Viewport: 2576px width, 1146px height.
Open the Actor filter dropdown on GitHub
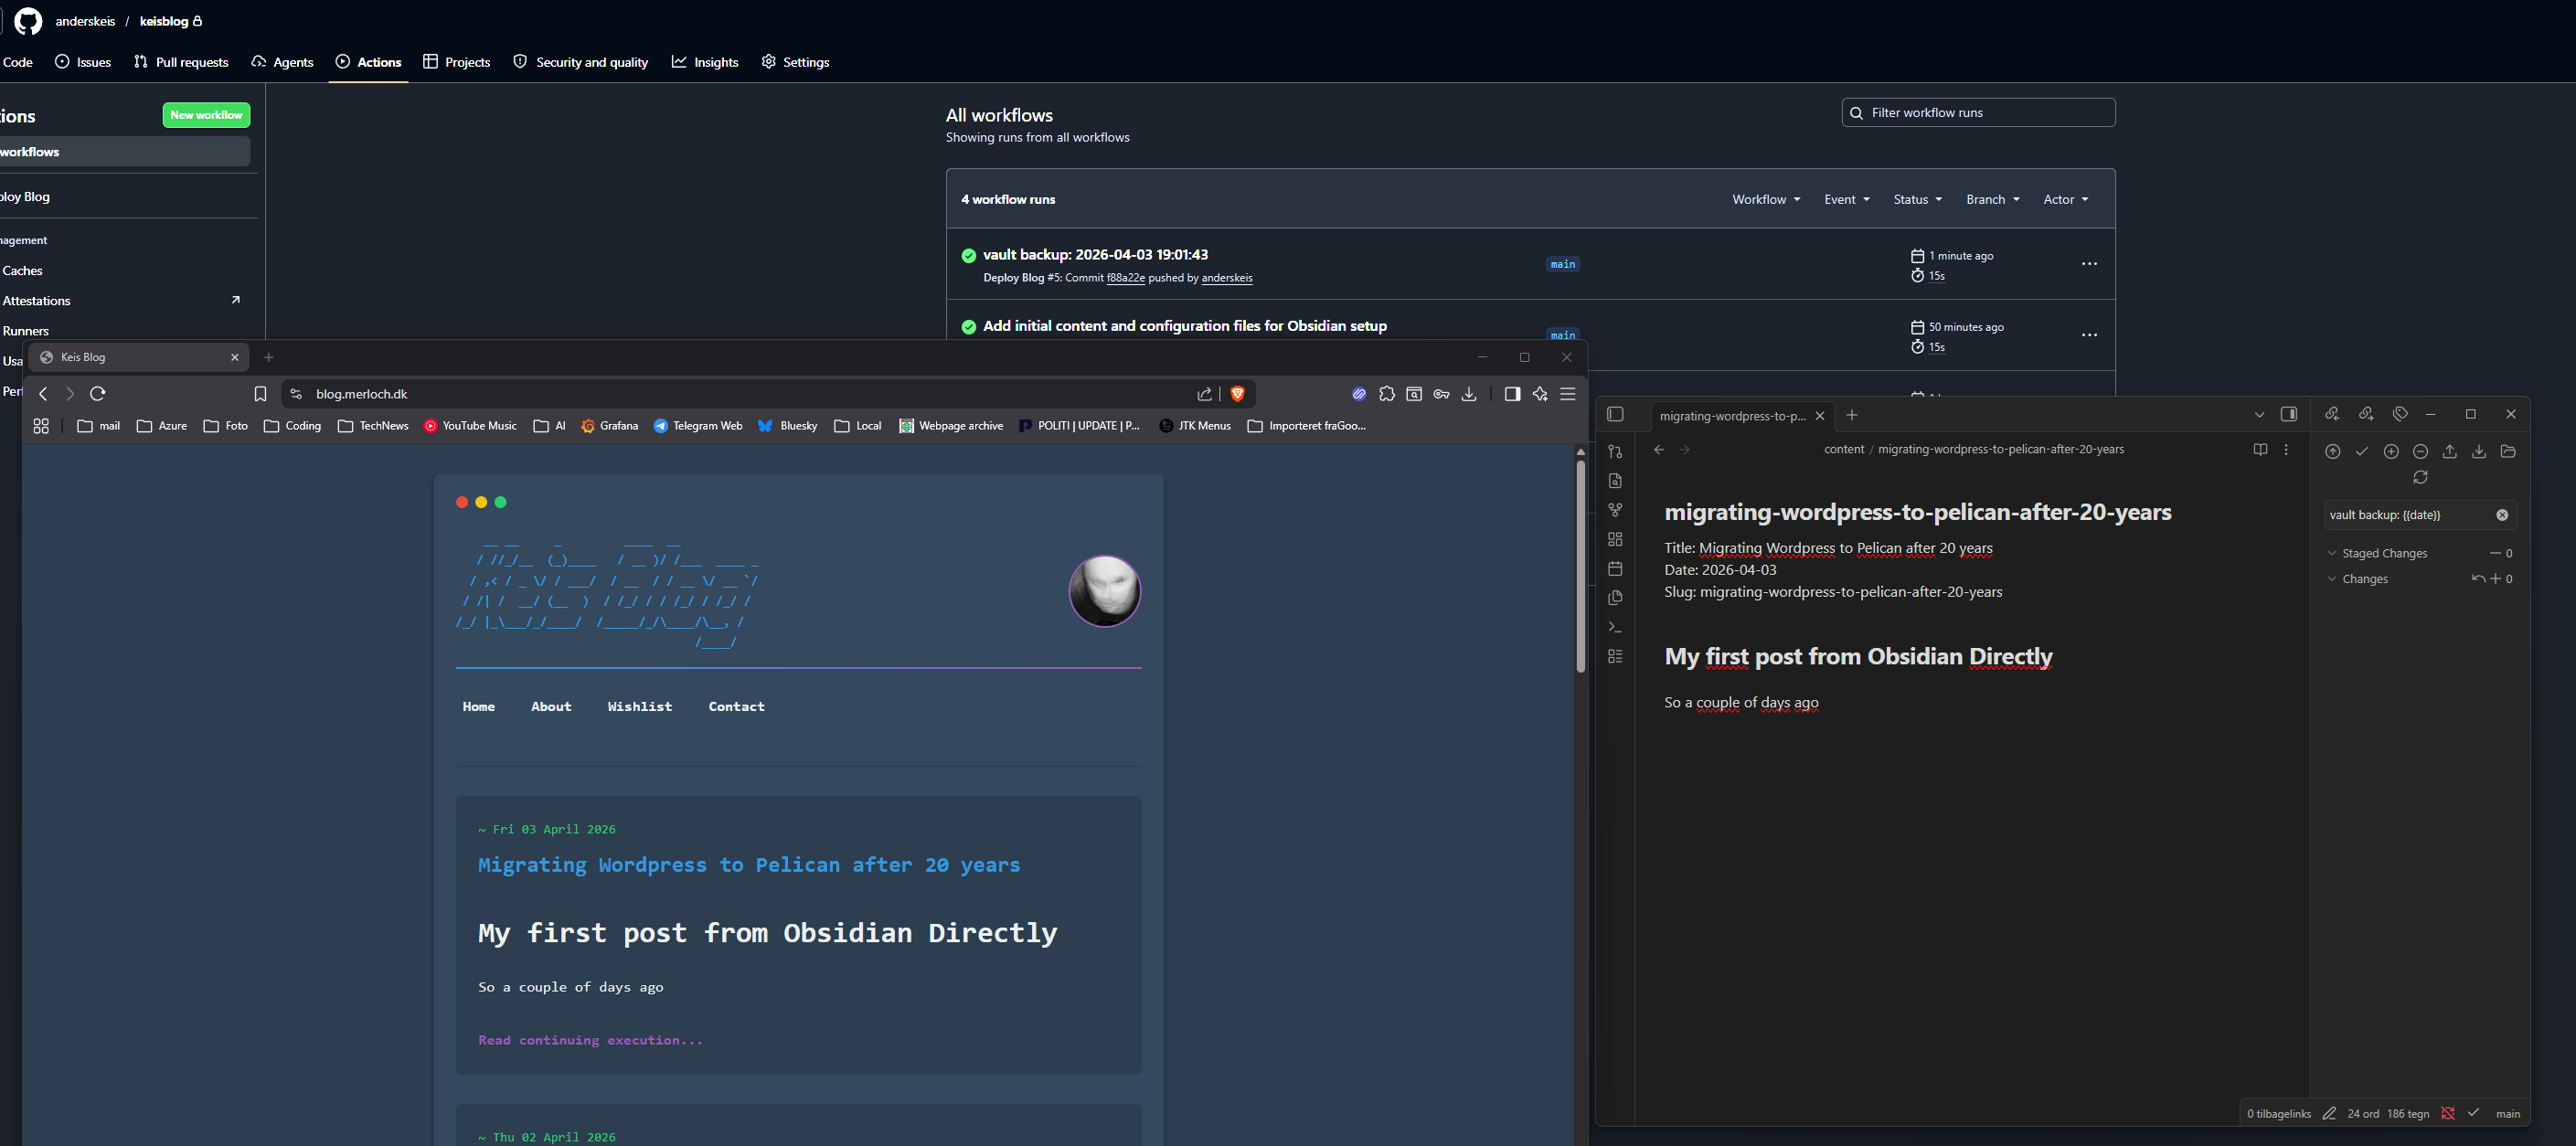tap(2065, 200)
